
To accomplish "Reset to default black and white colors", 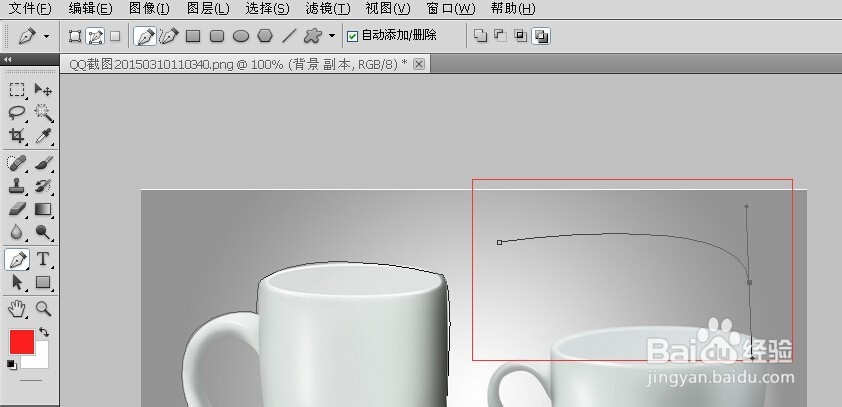I will (12, 365).
